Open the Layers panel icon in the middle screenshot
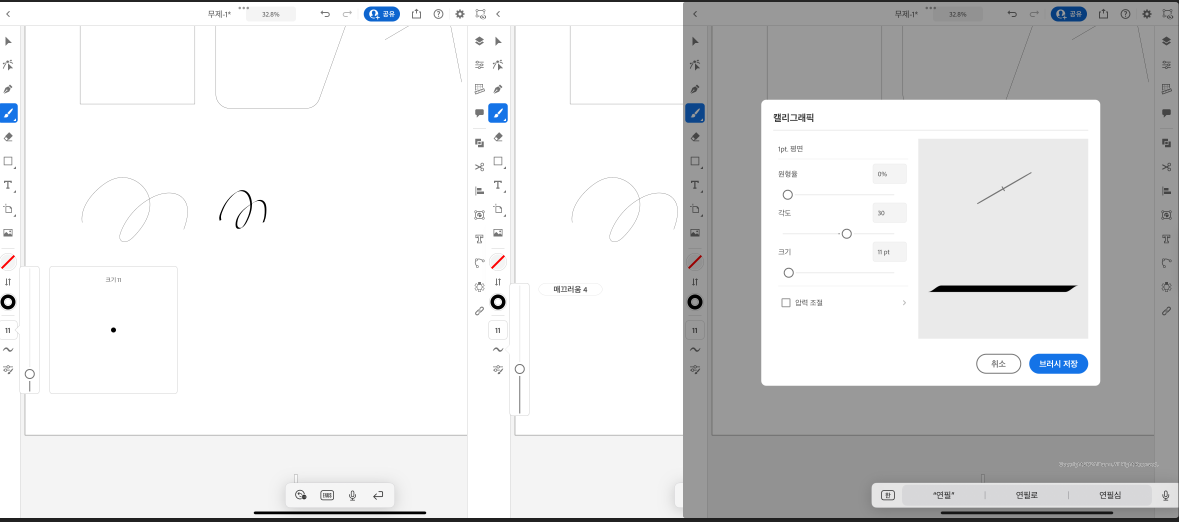The height and width of the screenshot is (522, 1179). 480,41
